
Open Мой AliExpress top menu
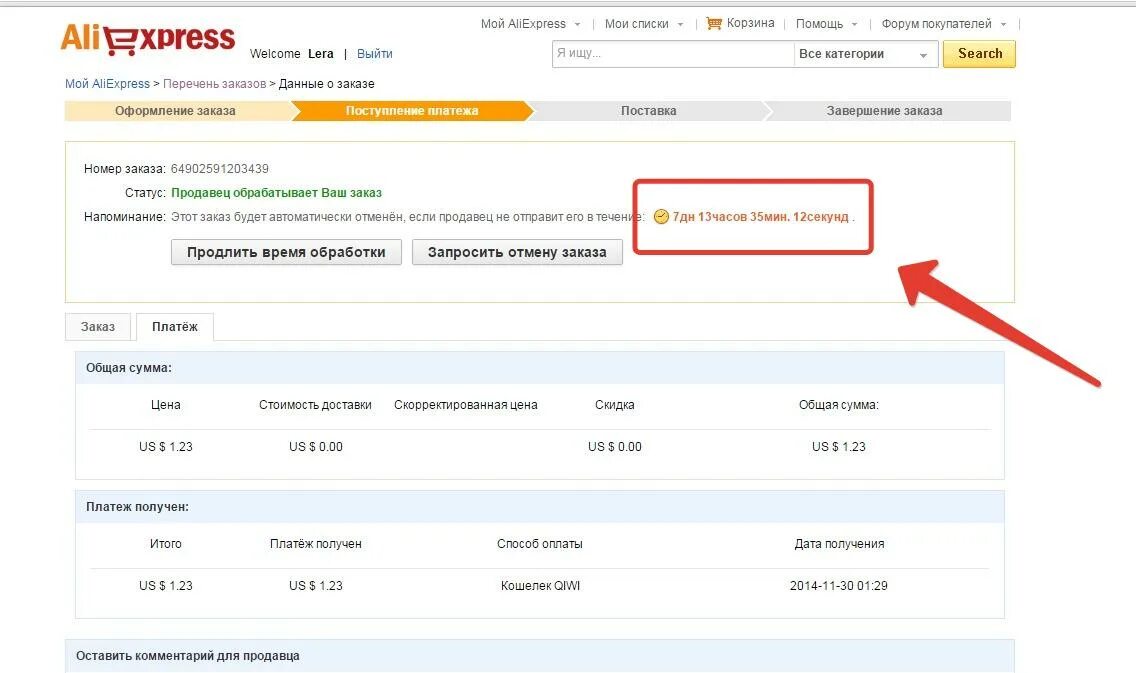coord(523,24)
